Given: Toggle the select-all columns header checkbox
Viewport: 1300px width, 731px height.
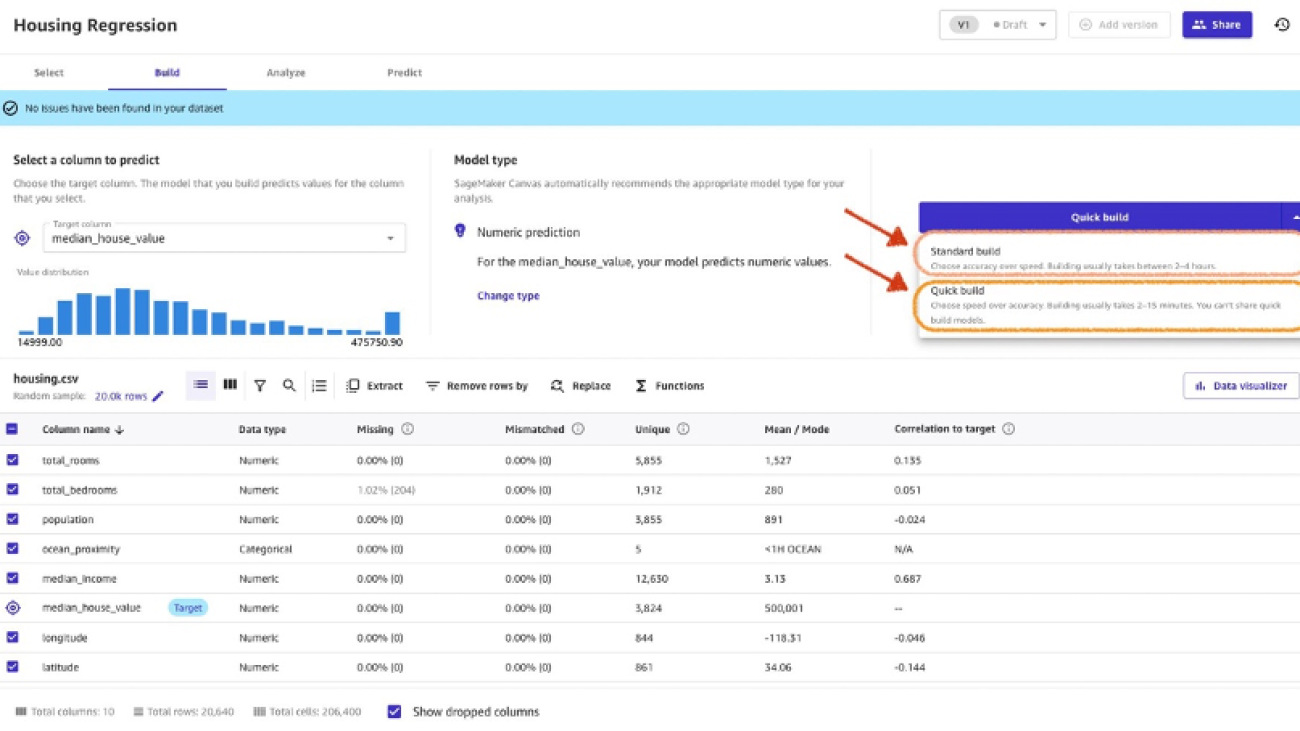Looking at the screenshot, I should pyautogui.click(x=12, y=429).
